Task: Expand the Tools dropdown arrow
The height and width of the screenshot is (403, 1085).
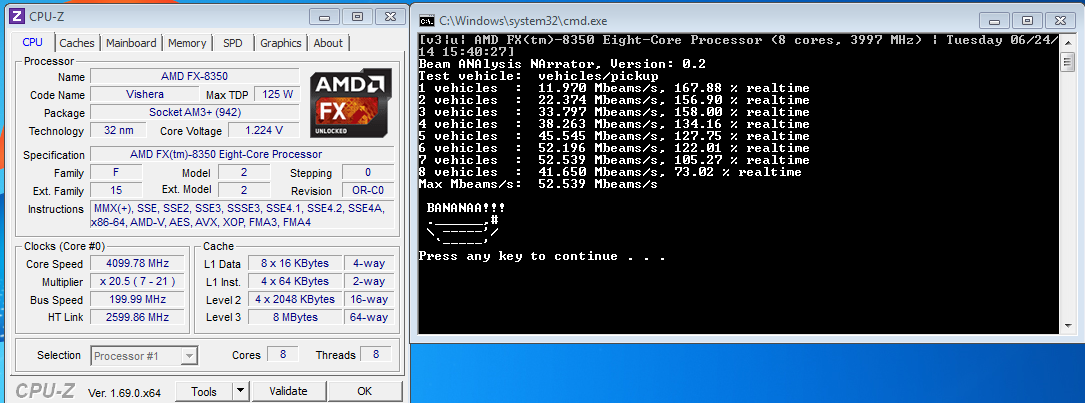Action: tap(240, 391)
